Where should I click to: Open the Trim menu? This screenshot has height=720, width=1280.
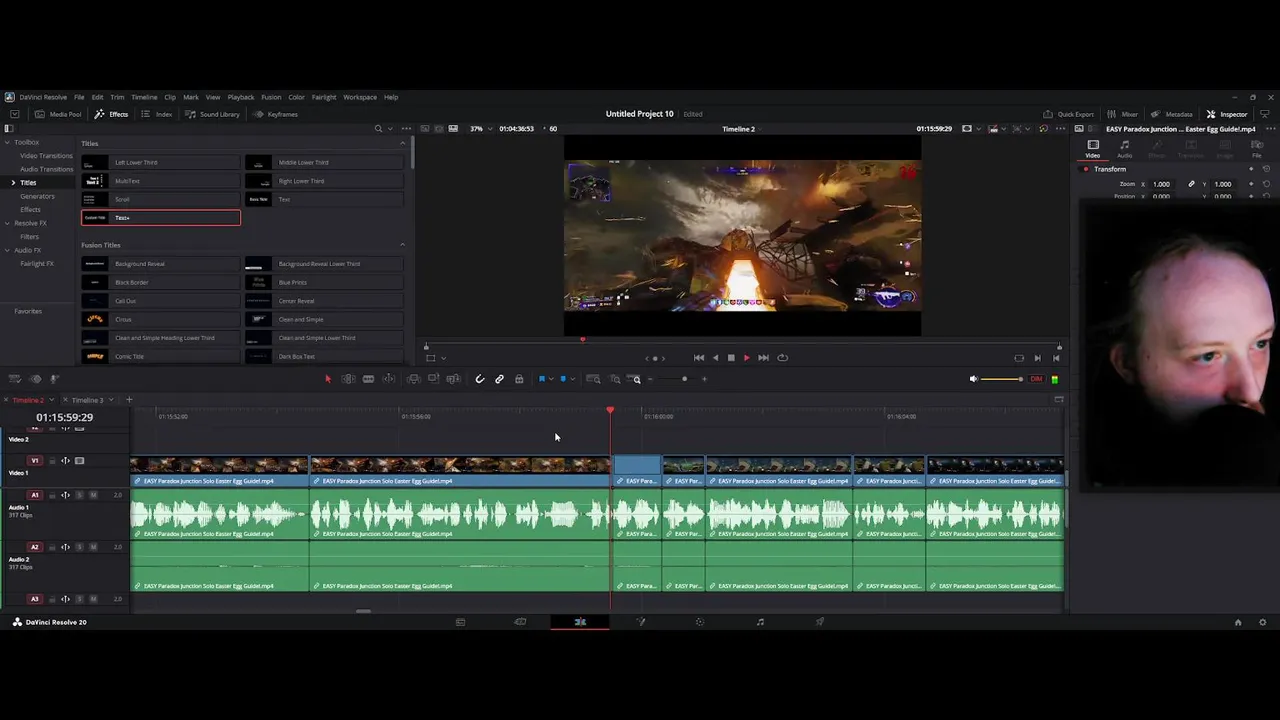click(x=117, y=97)
